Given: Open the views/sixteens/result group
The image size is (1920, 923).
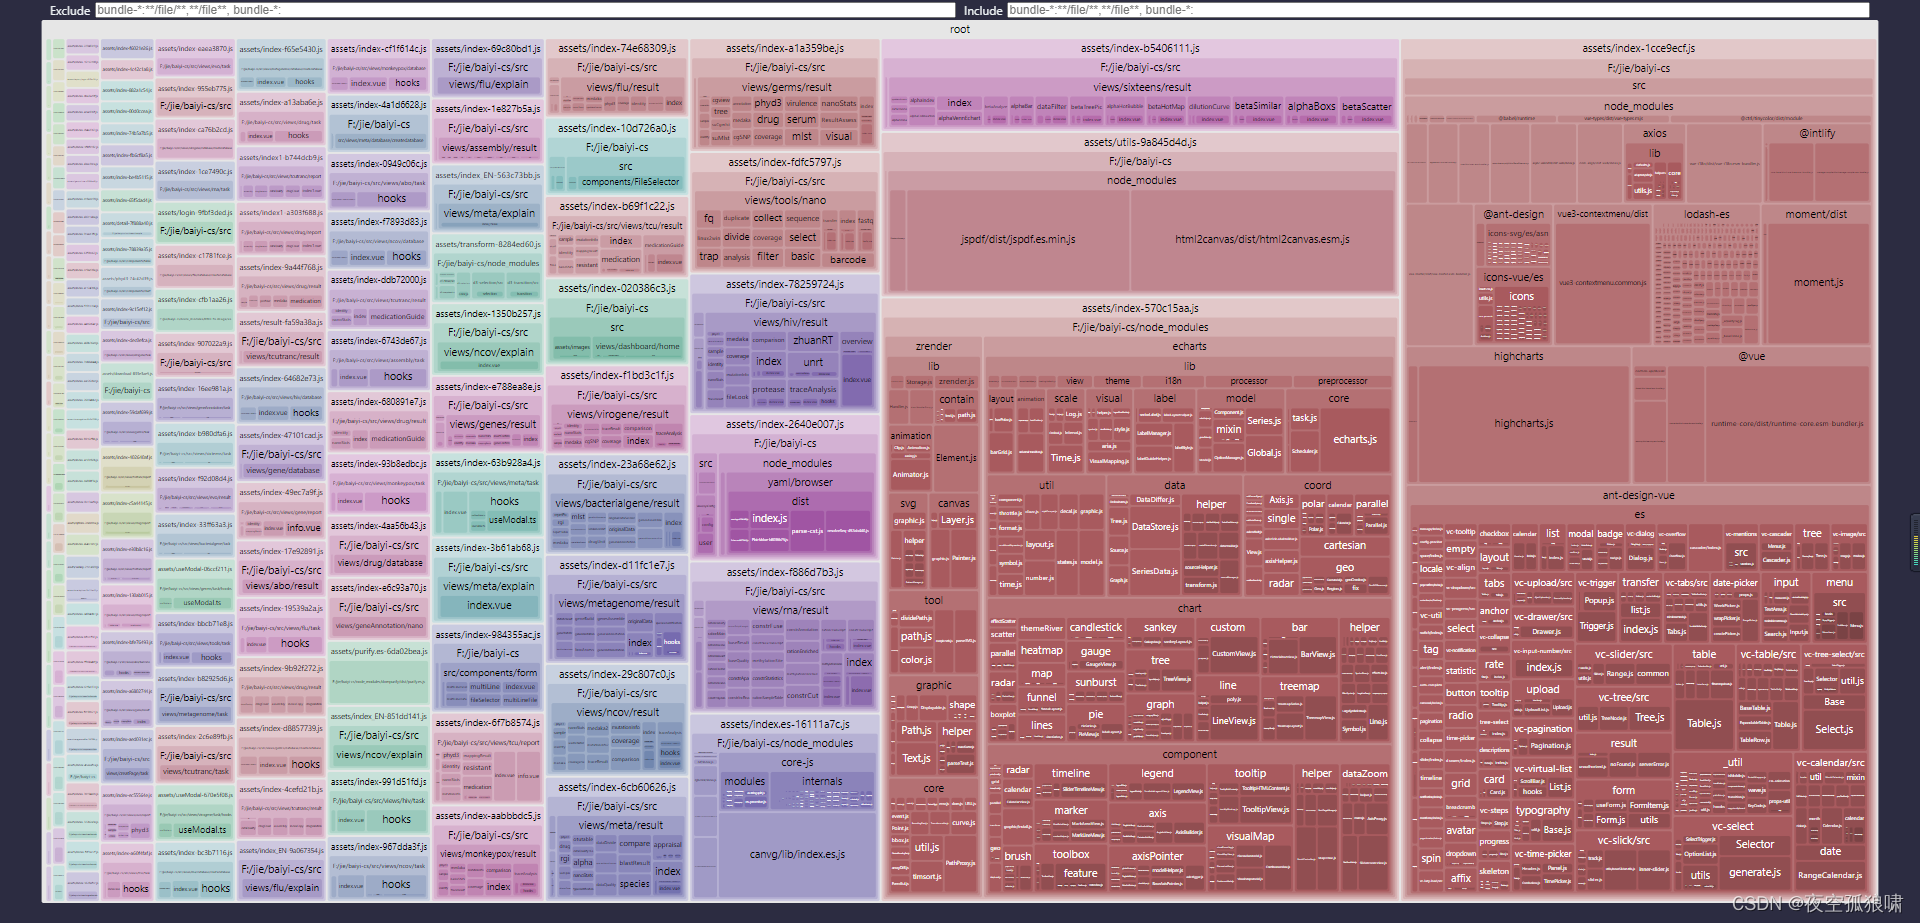Looking at the screenshot, I should tap(1142, 87).
